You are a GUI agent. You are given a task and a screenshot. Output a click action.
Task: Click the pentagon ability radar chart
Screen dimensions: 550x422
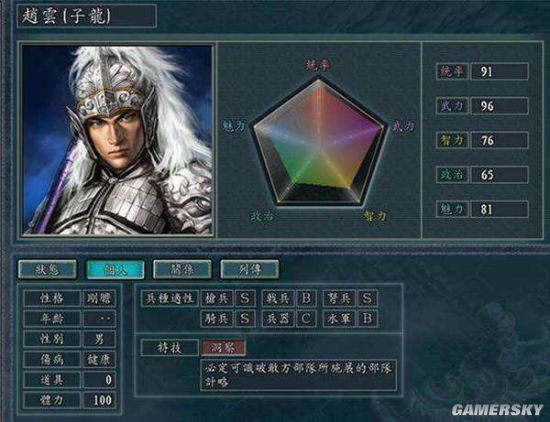point(319,142)
